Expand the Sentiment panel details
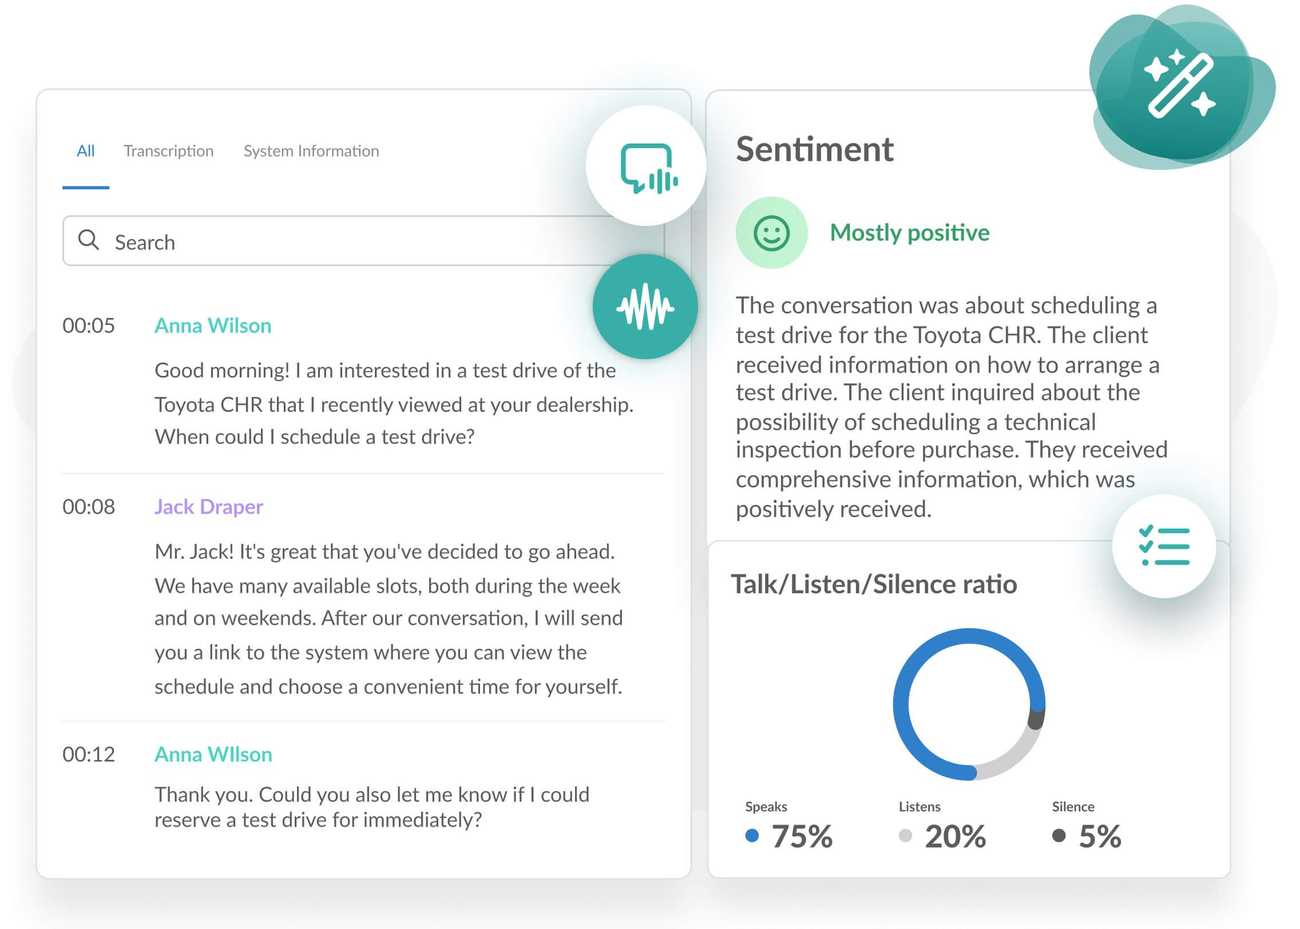Viewport: 1300px width, 929px height. [x=814, y=149]
